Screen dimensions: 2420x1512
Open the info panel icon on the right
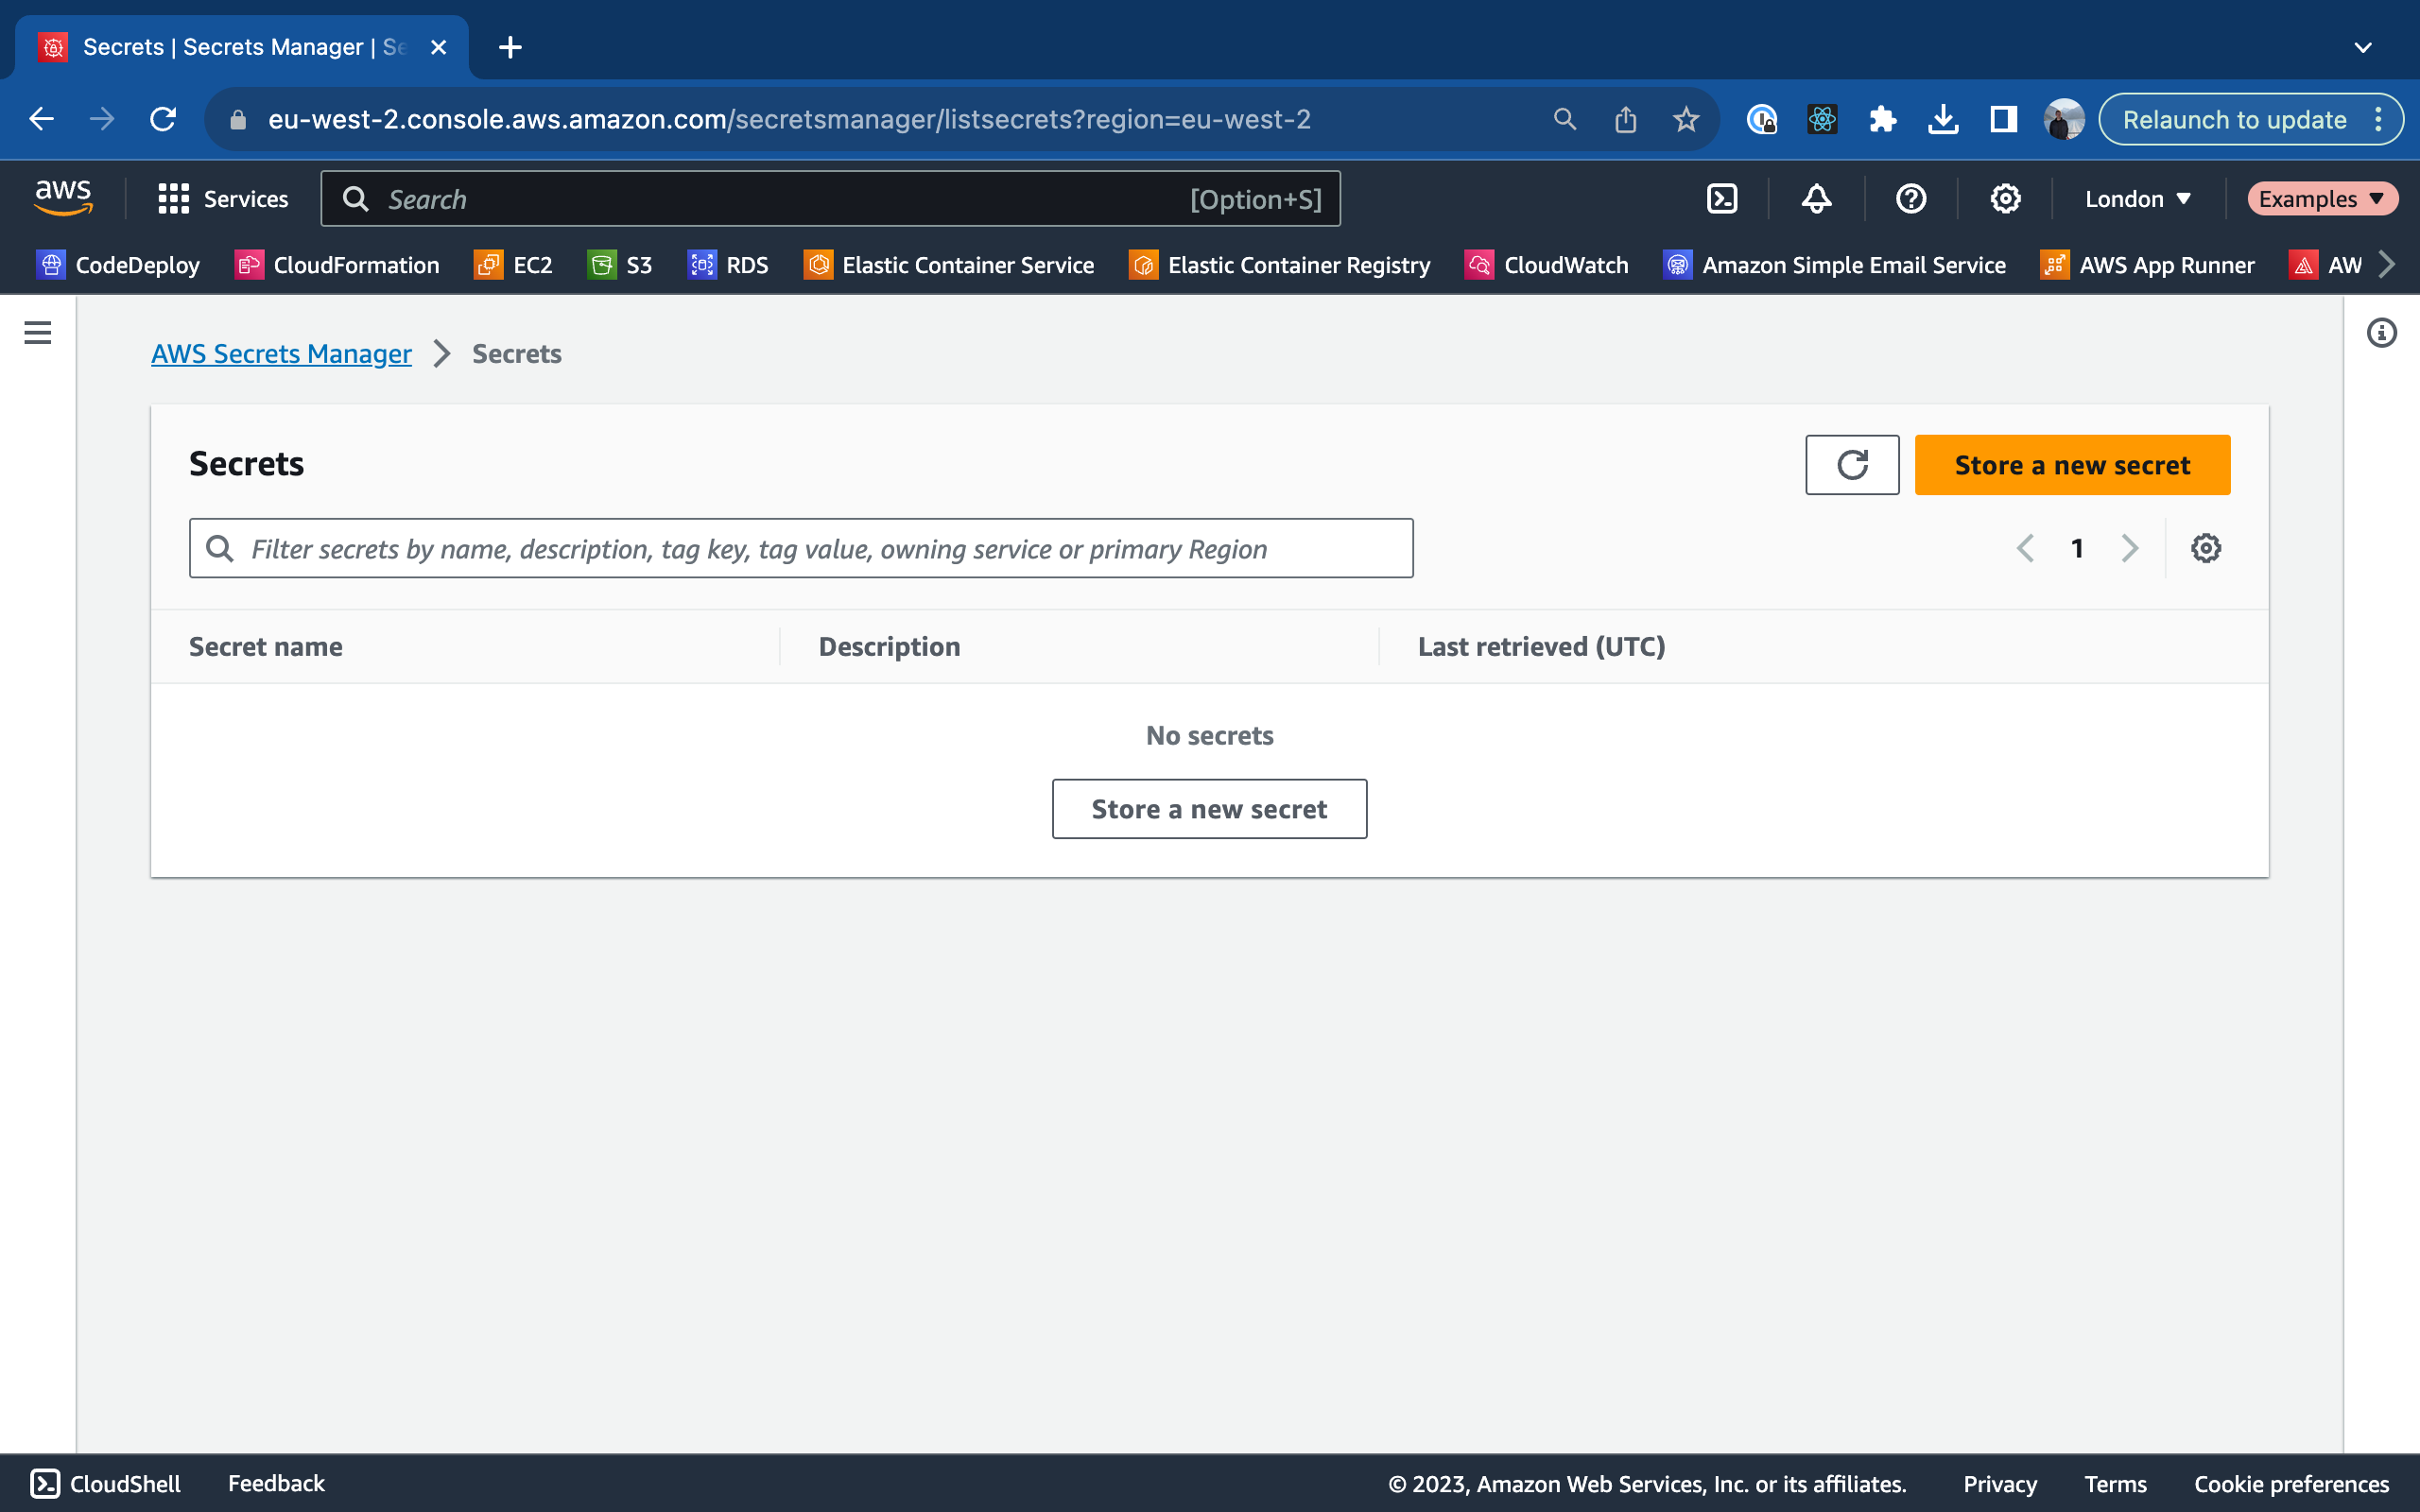click(x=2381, y=332)
